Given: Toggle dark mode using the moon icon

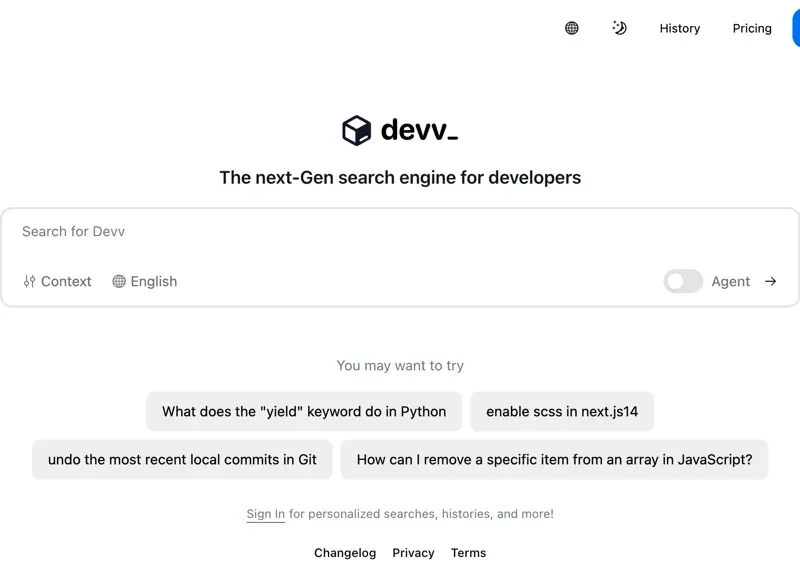Looking at the screenshot, I should 619,28.
